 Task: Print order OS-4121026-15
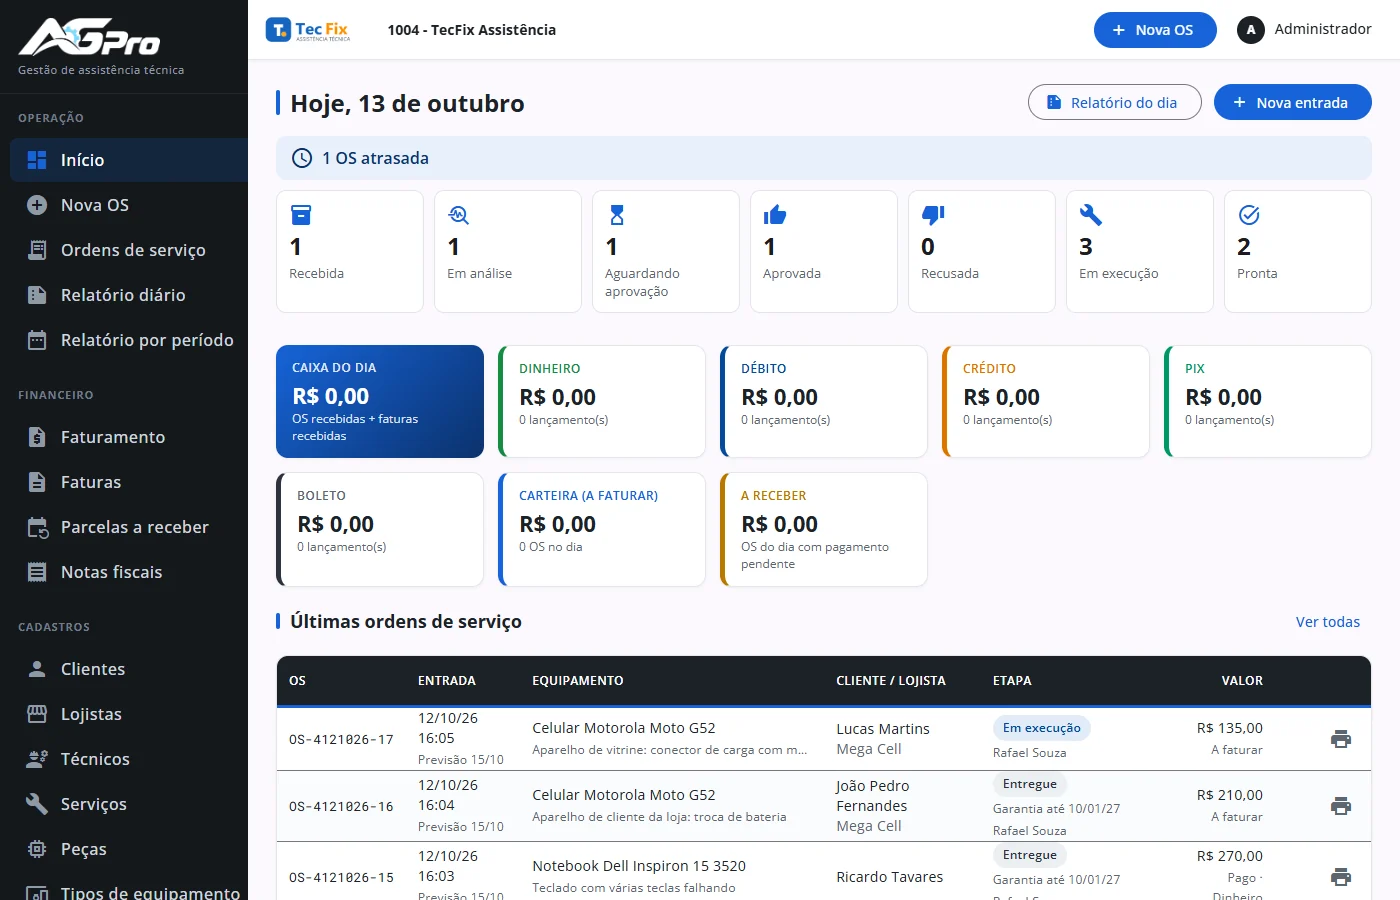click(1341, 877)
